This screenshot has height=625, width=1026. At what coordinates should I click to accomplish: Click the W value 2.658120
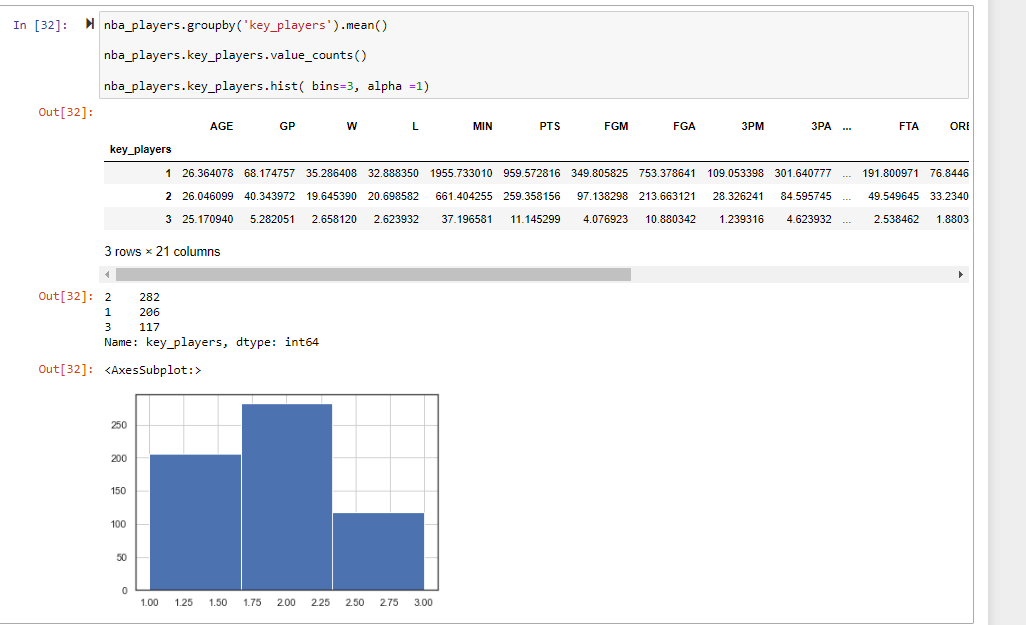click(x=334, y=219)
